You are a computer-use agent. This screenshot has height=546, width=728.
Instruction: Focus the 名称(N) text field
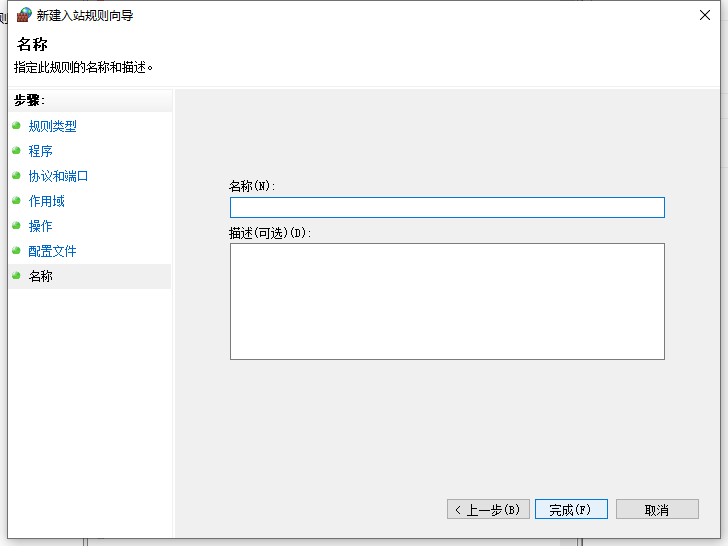(x=447, y=208)
